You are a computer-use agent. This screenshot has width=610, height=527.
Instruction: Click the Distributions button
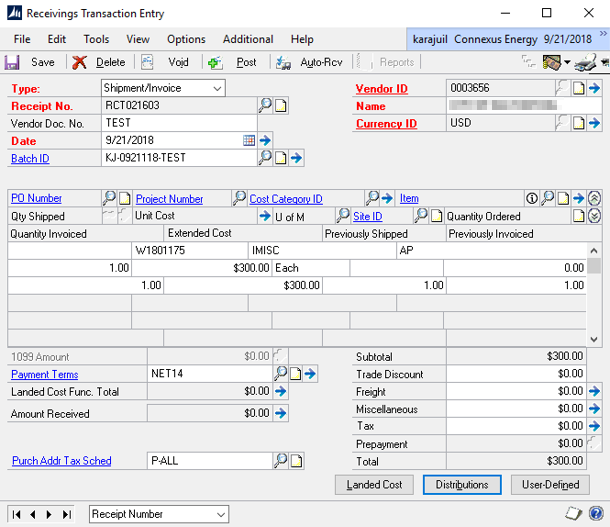tap(462, 485)
